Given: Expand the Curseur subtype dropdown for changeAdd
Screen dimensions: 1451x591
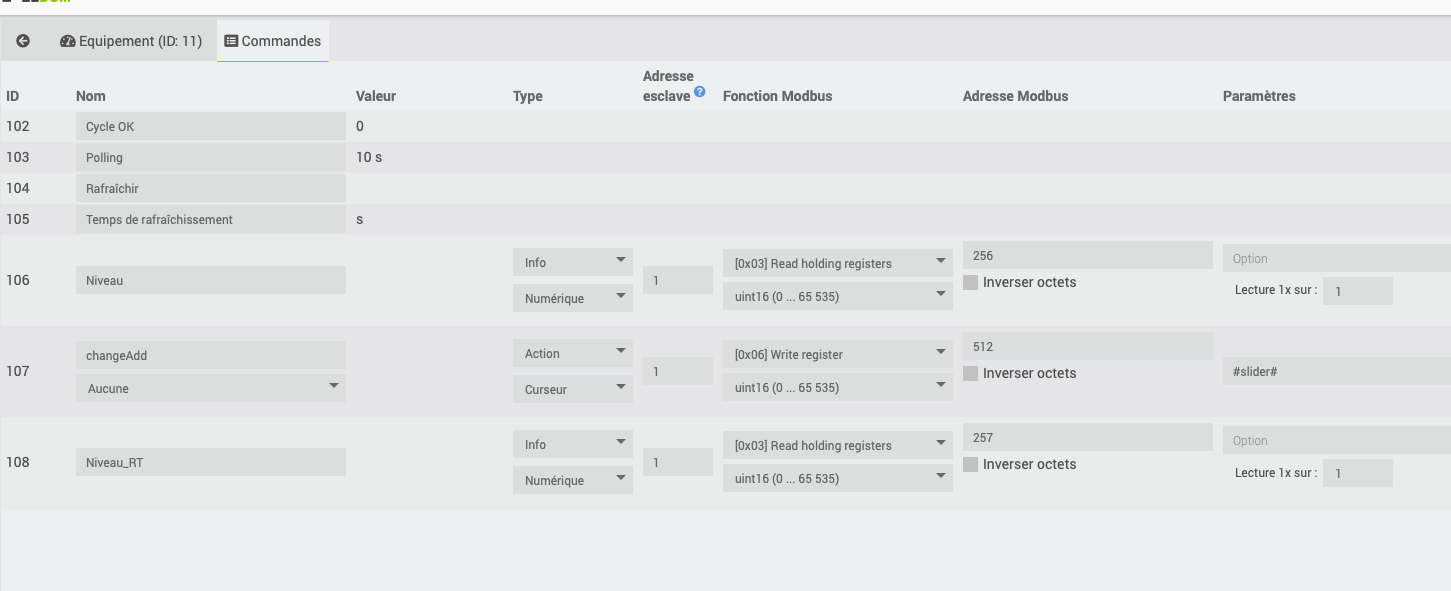Looking at the screenshot, I should [572, 389].
